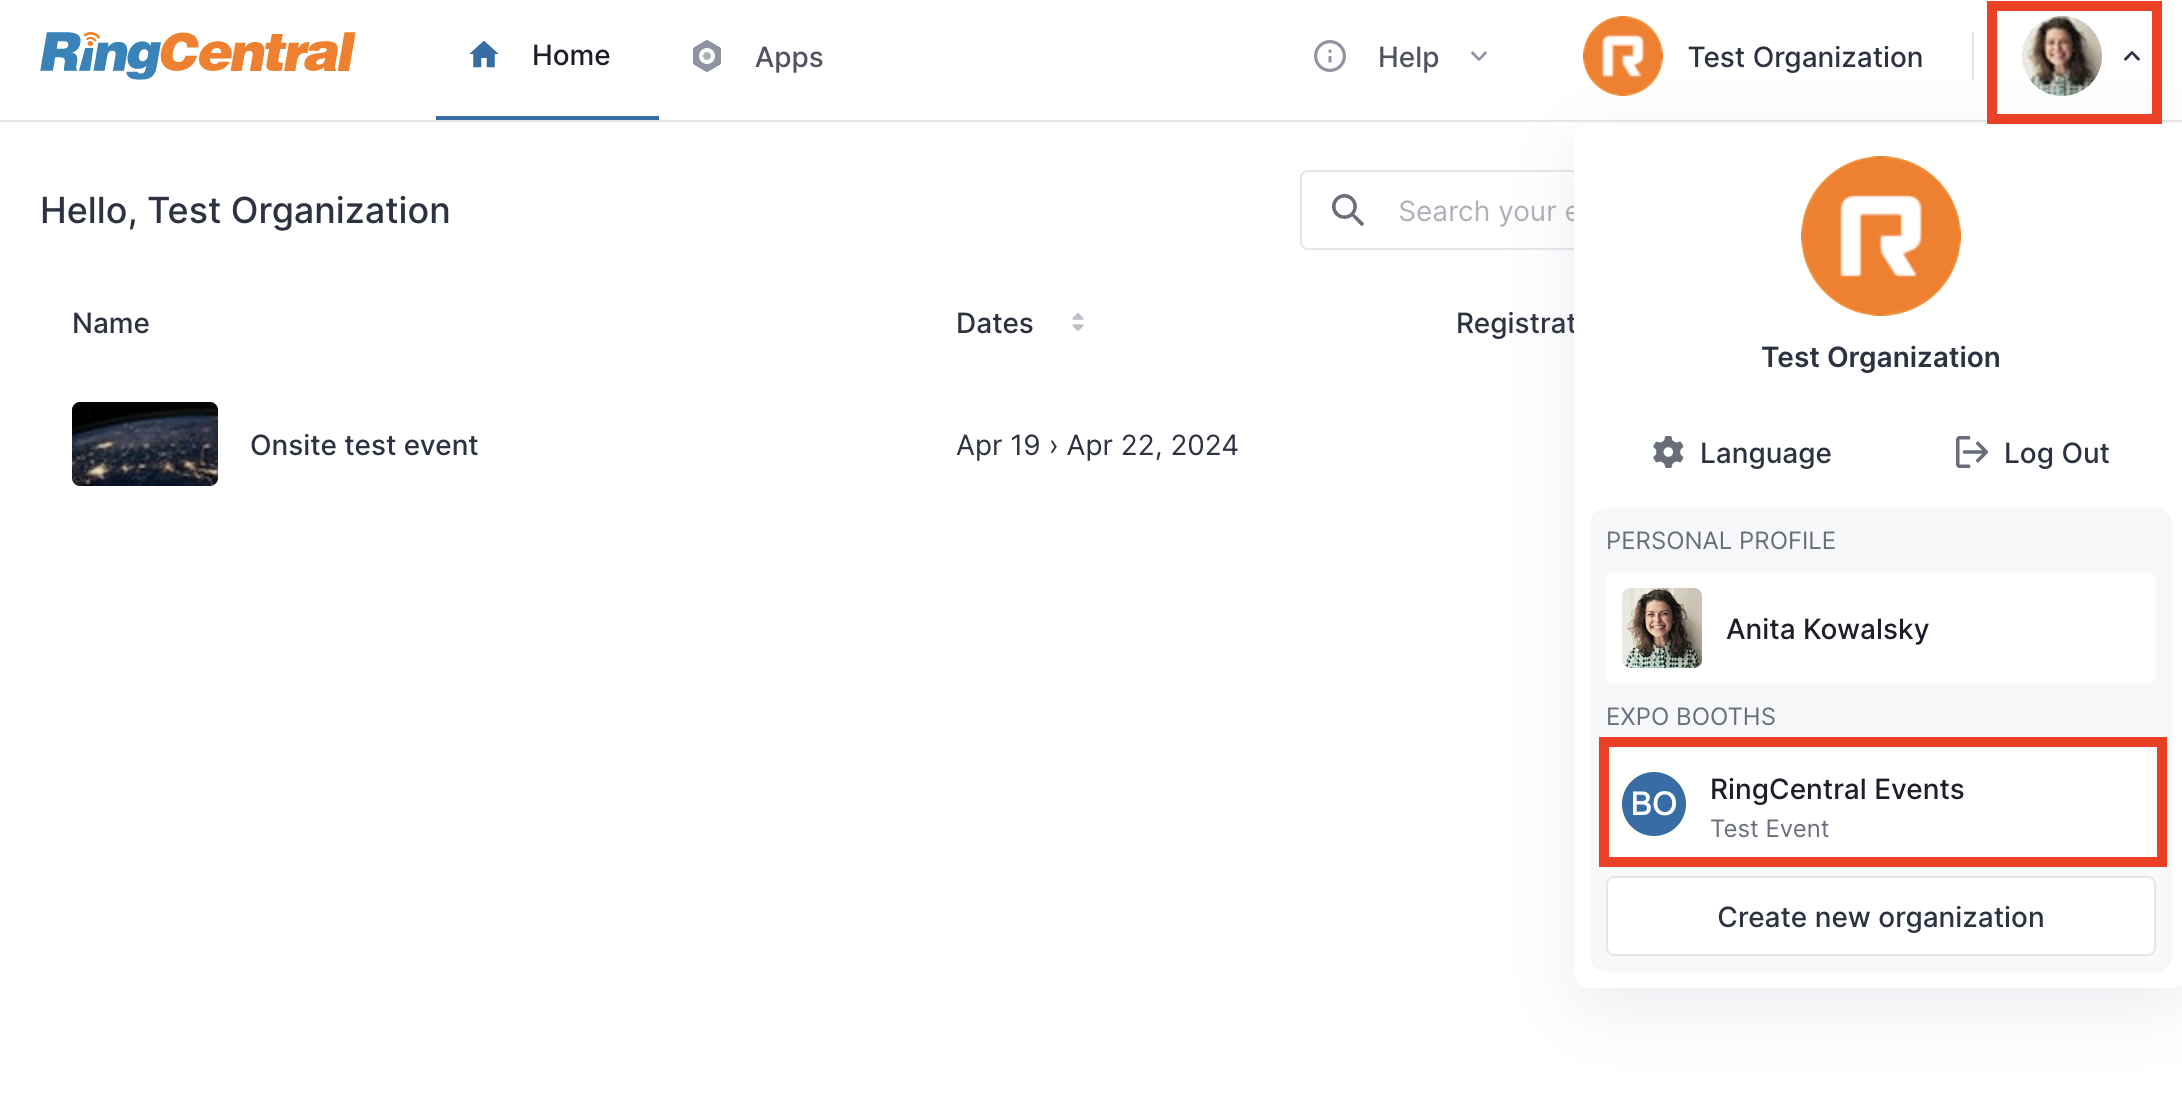
Task: Click the Dates column header
Action: pyautogui.click(x=994, y=323)
